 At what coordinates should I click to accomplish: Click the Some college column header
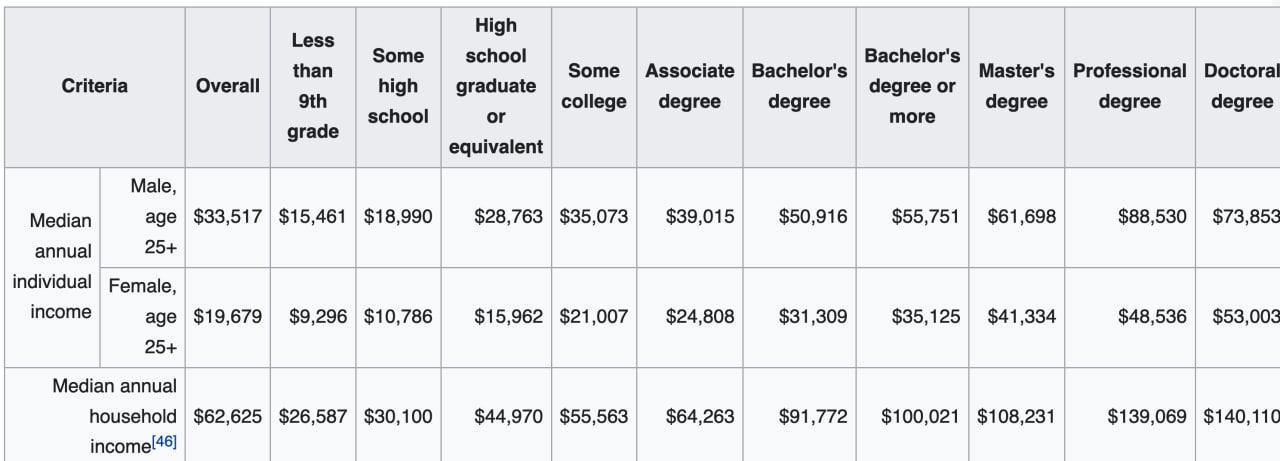(594, 86)
